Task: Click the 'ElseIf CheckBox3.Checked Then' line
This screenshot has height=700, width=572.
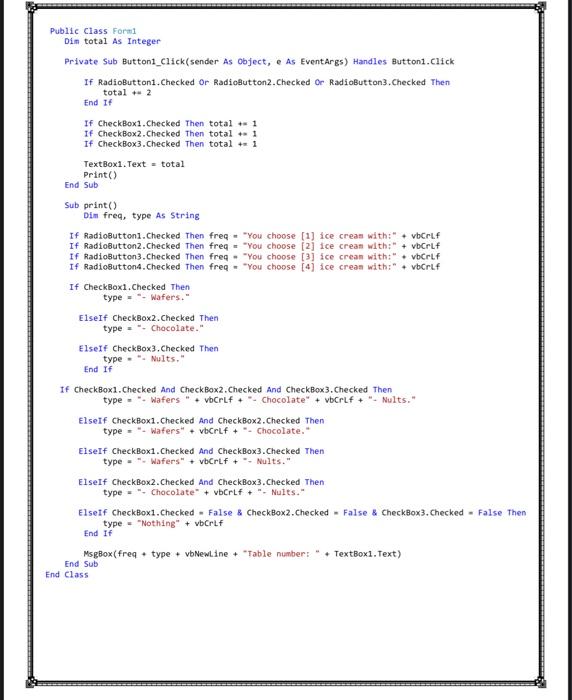Action: tap(148, 349)
